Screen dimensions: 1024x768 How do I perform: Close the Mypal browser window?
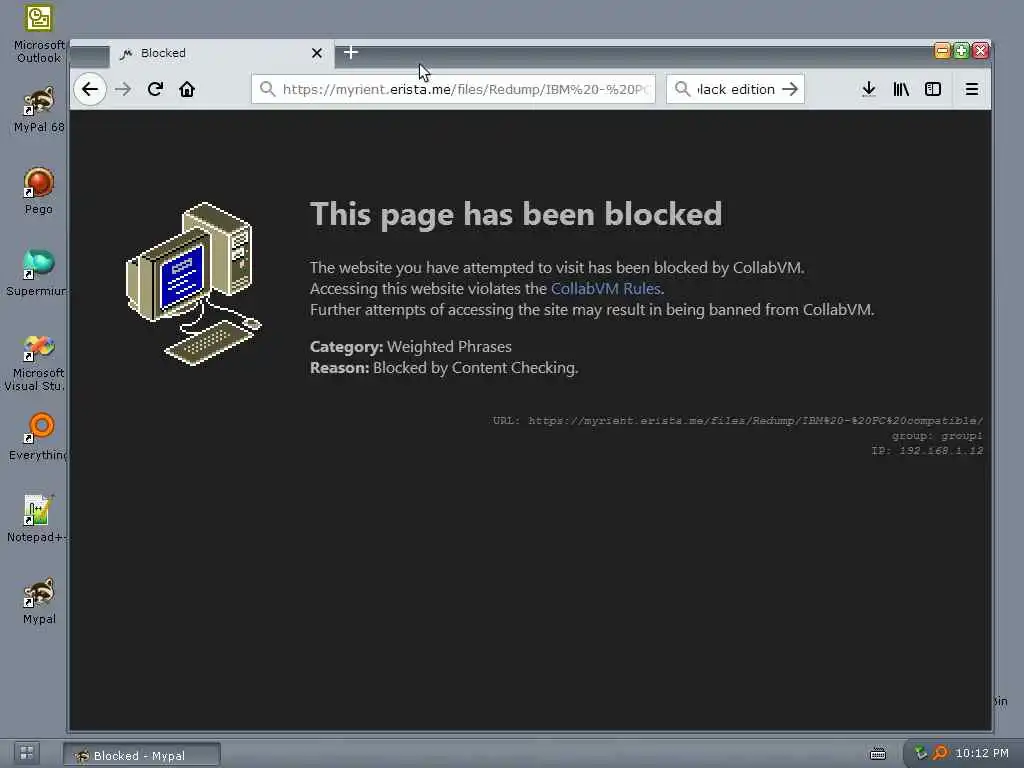point(980,51)
